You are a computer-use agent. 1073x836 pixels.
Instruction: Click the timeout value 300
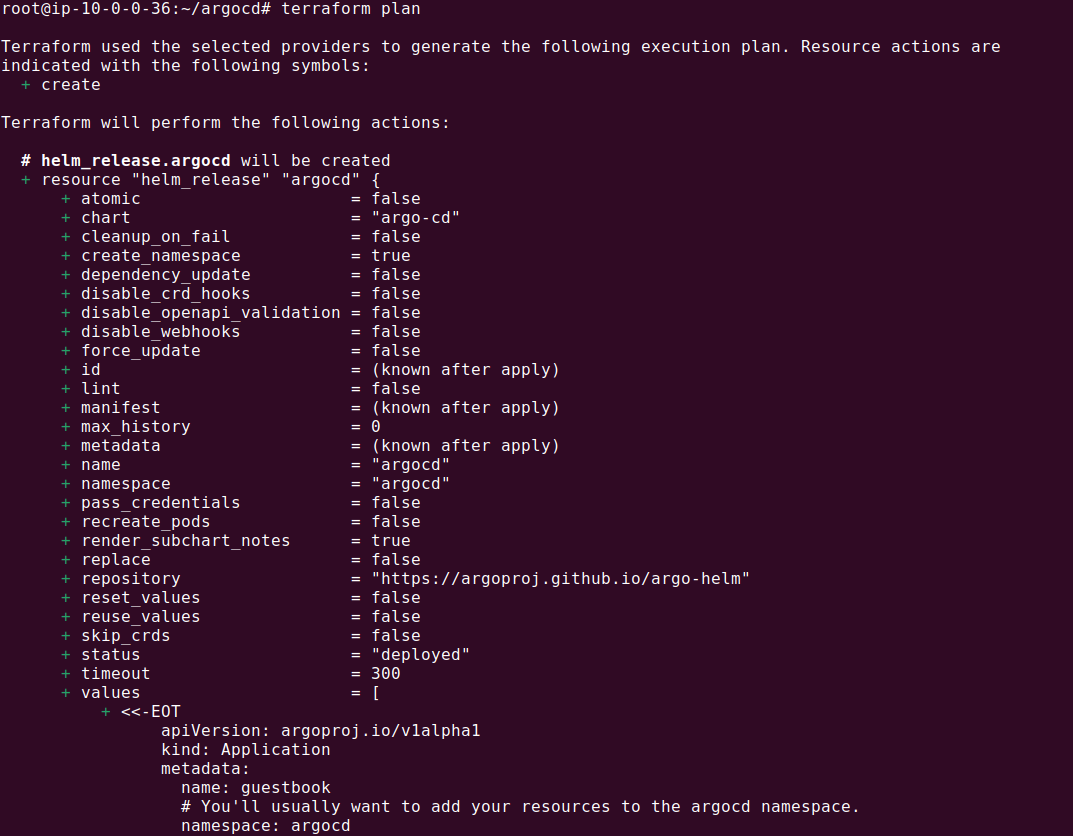coord(385,673)
